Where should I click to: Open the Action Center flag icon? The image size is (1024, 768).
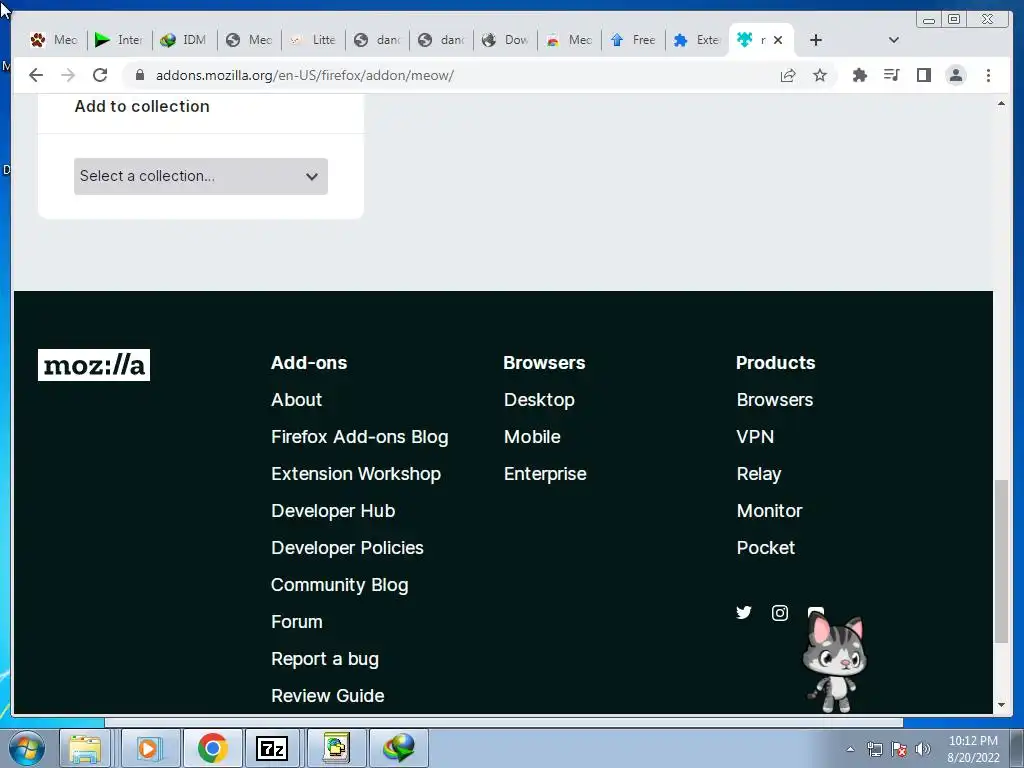899,749
